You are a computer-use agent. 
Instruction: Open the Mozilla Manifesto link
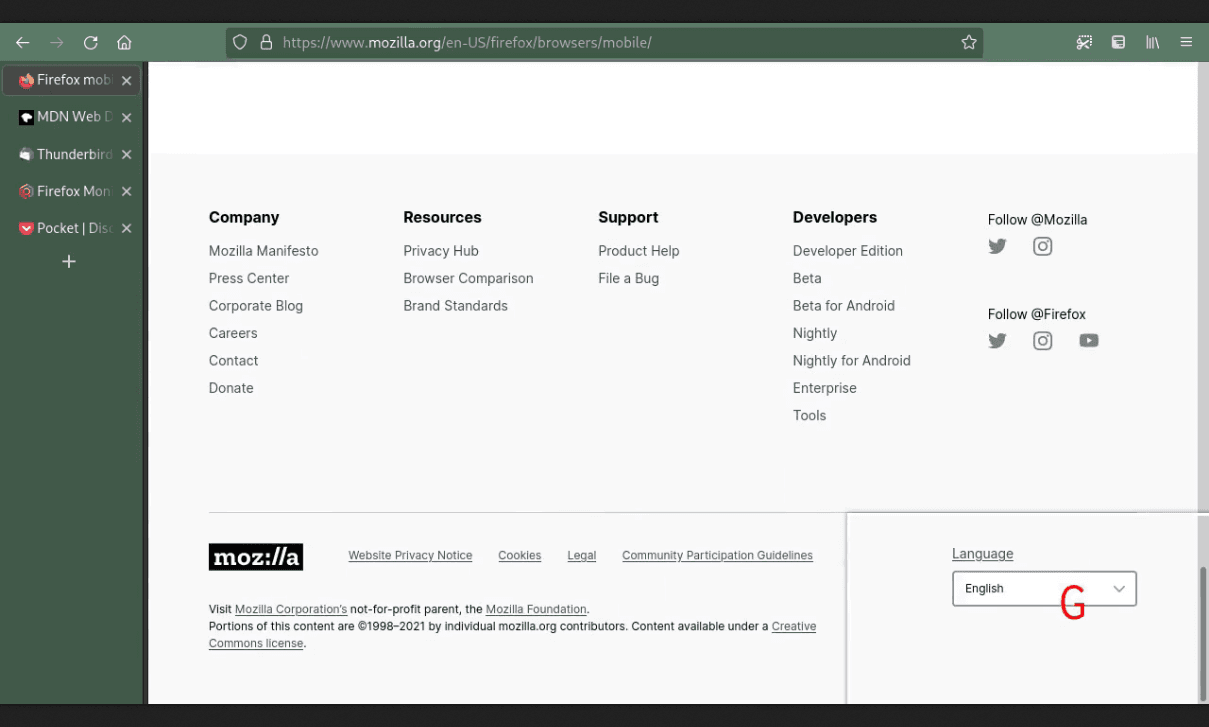pos(263,251)
